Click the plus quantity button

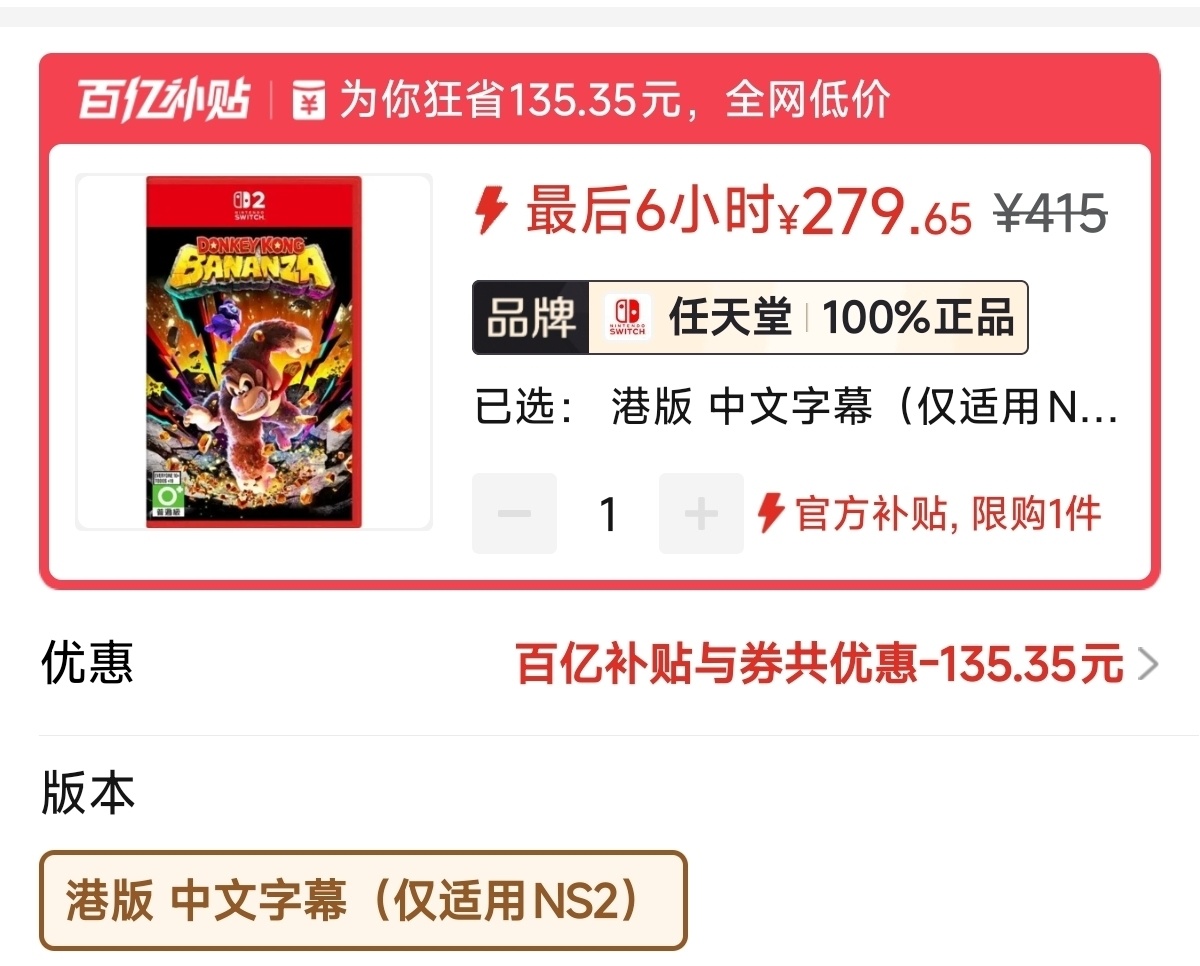pyautogui.click(x=701, y=514)
